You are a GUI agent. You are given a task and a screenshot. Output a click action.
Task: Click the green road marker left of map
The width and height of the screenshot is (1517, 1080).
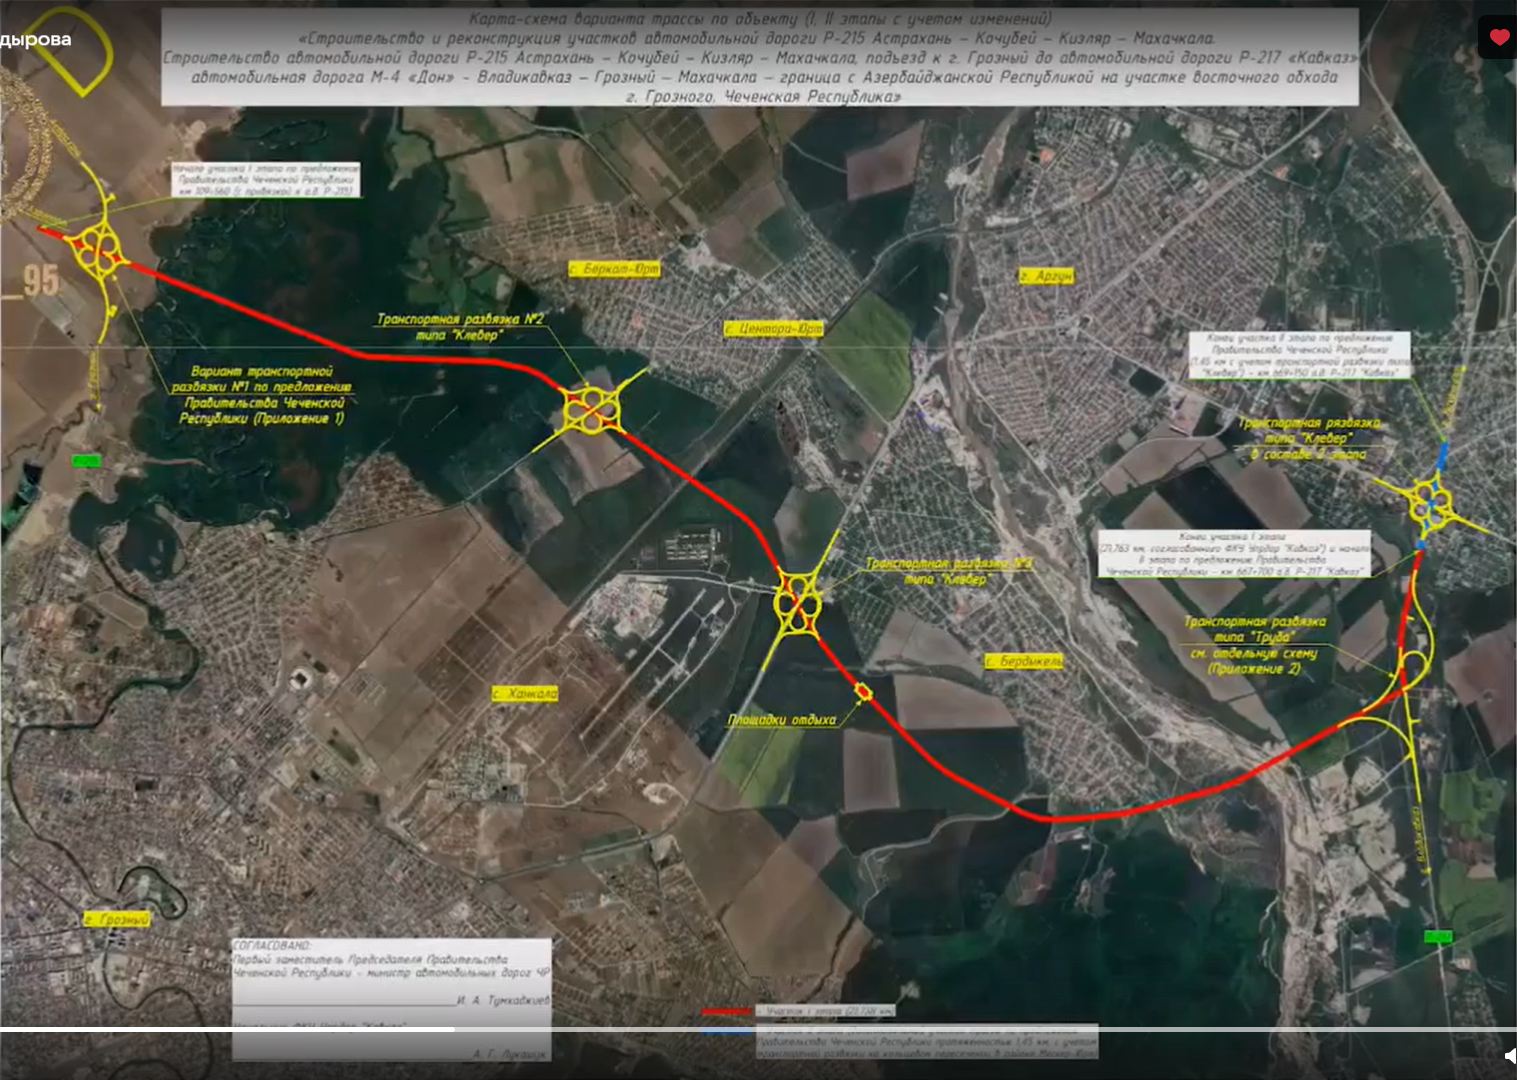87,461
